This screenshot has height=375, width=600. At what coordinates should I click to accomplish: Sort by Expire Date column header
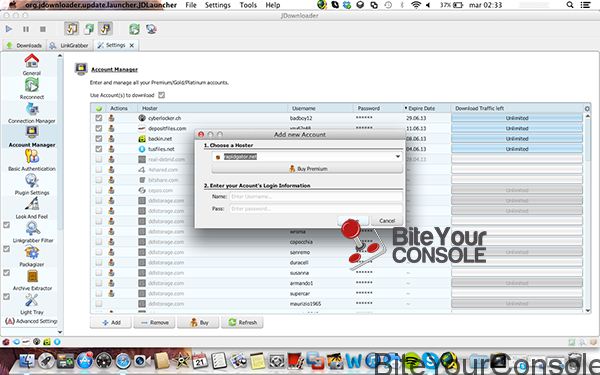[x=421, y=108]
